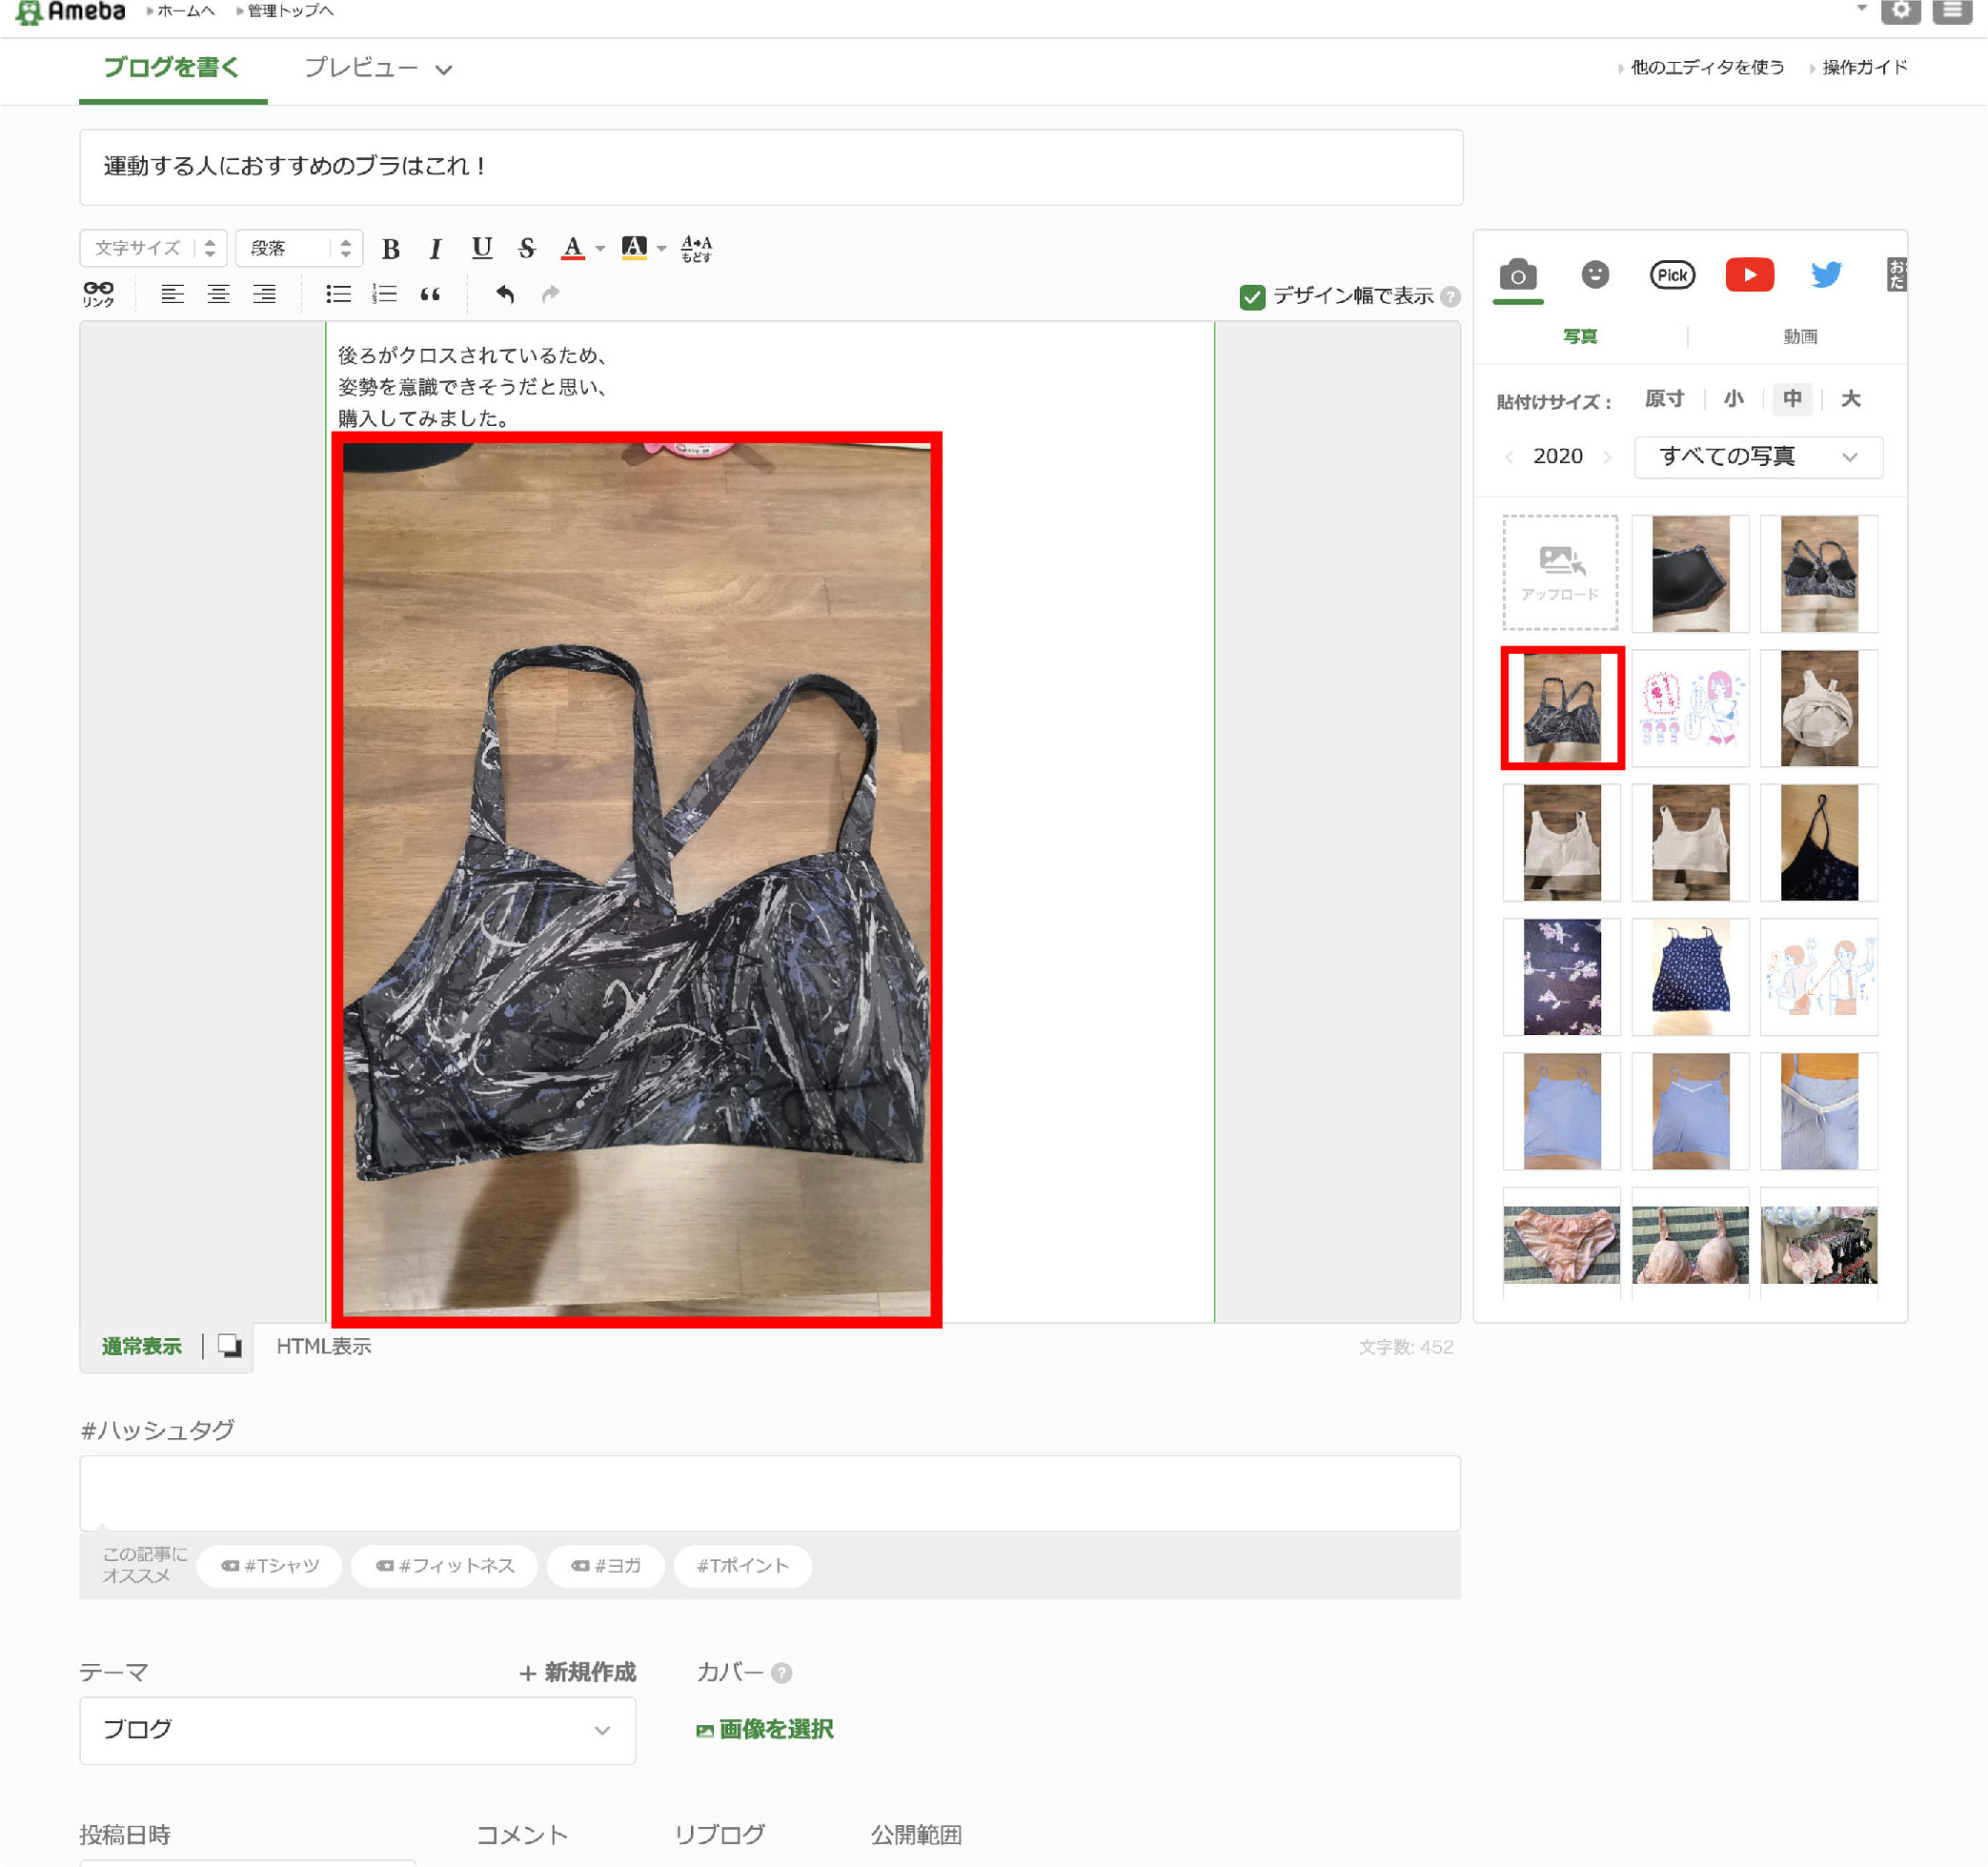
Task: Open the Twitter embed panel
Action: click(1826, 275)
